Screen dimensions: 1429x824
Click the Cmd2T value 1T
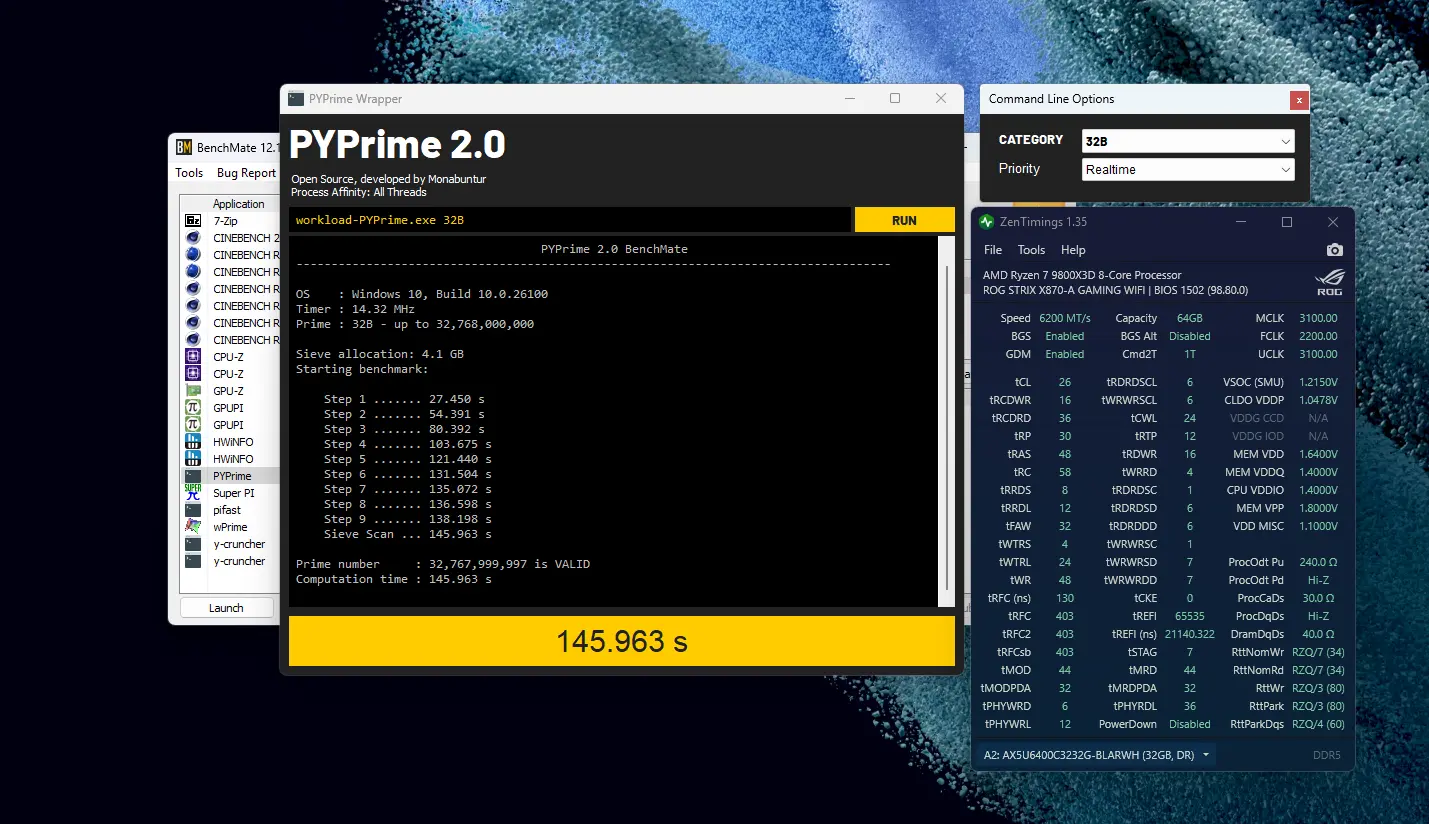[1190, 354]
